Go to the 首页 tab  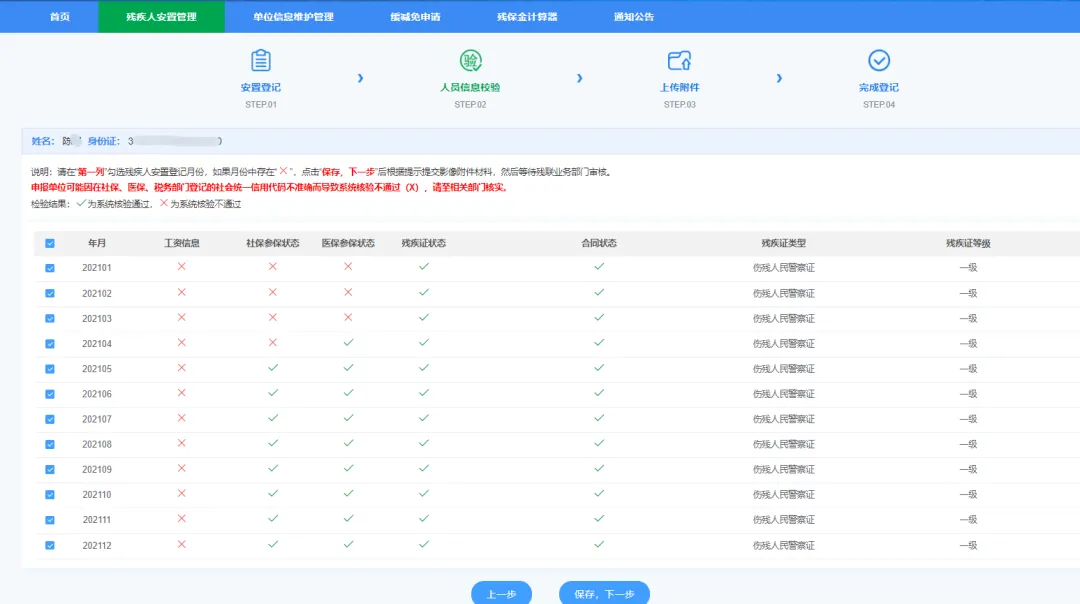click(x=60, y=17)
